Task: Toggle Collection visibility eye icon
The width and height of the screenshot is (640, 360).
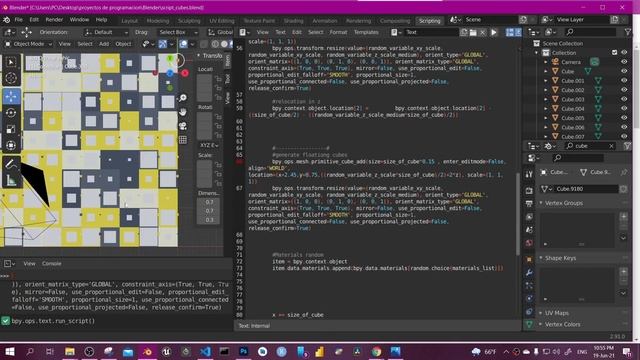Action: (624, 53)
